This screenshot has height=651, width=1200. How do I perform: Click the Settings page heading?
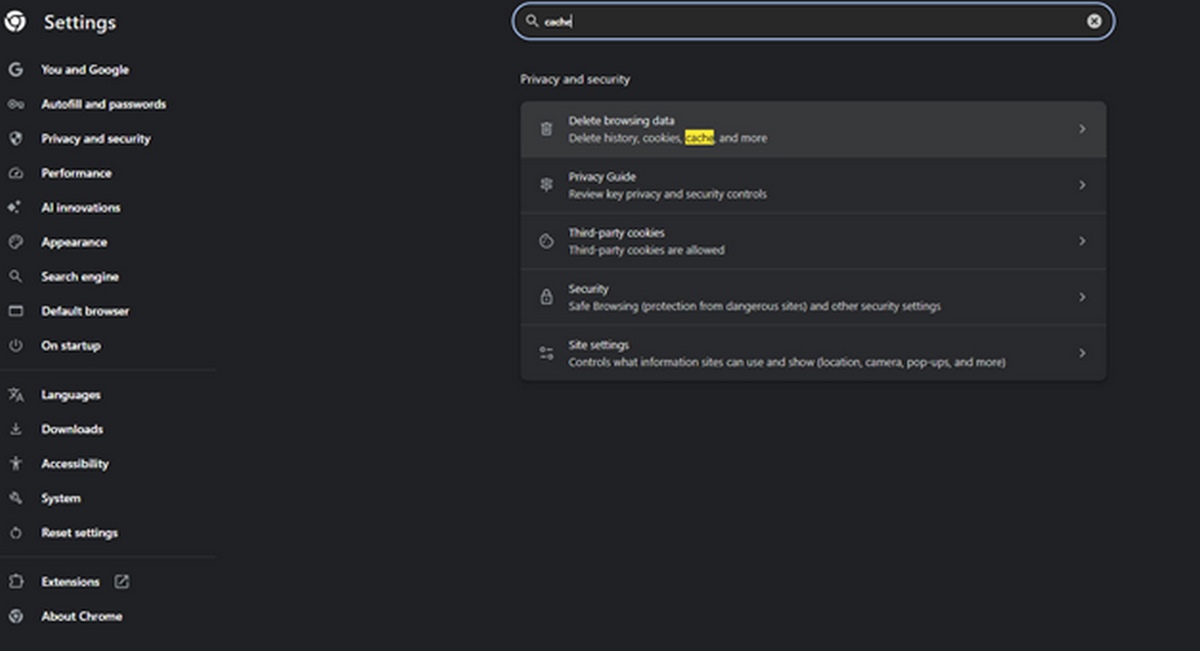coord(80,22)
